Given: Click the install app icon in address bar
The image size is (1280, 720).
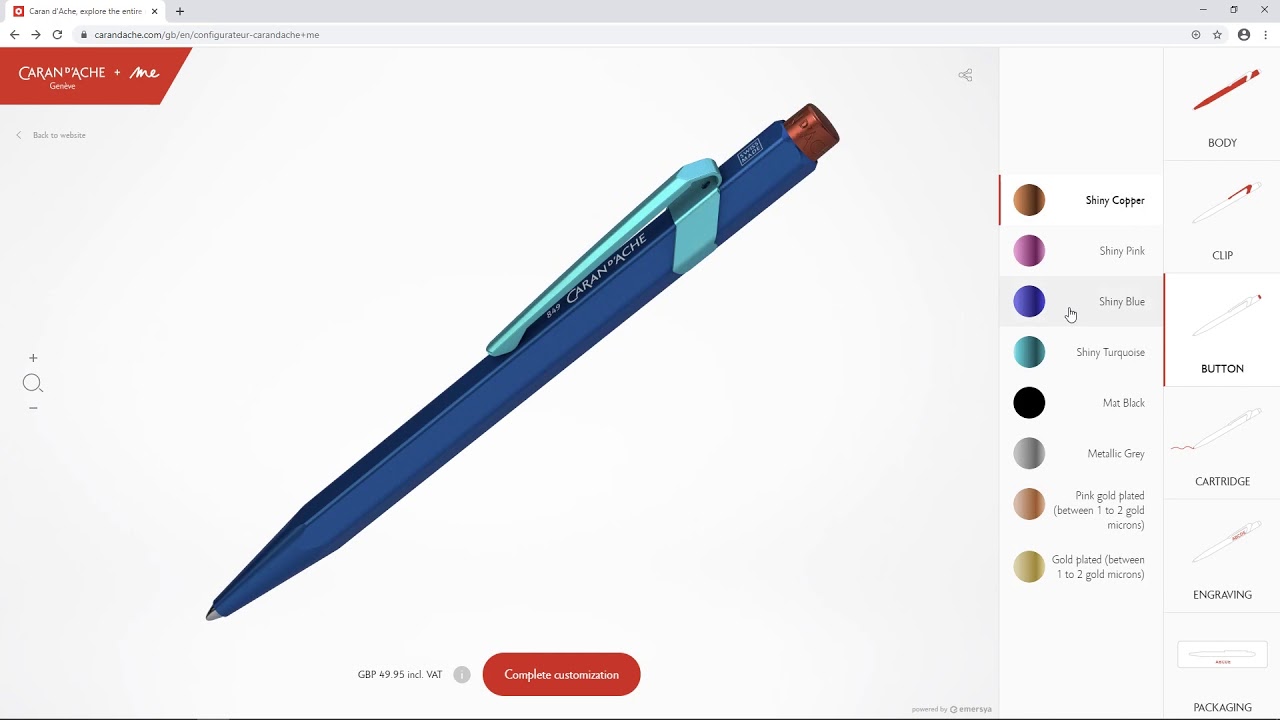Looking at the screenshot, I should coord(1196,34).
